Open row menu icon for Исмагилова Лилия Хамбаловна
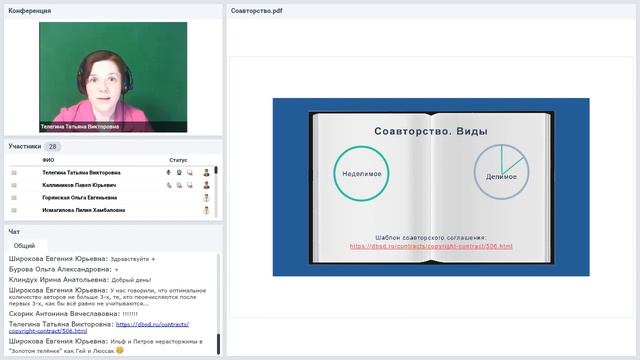 14,211
